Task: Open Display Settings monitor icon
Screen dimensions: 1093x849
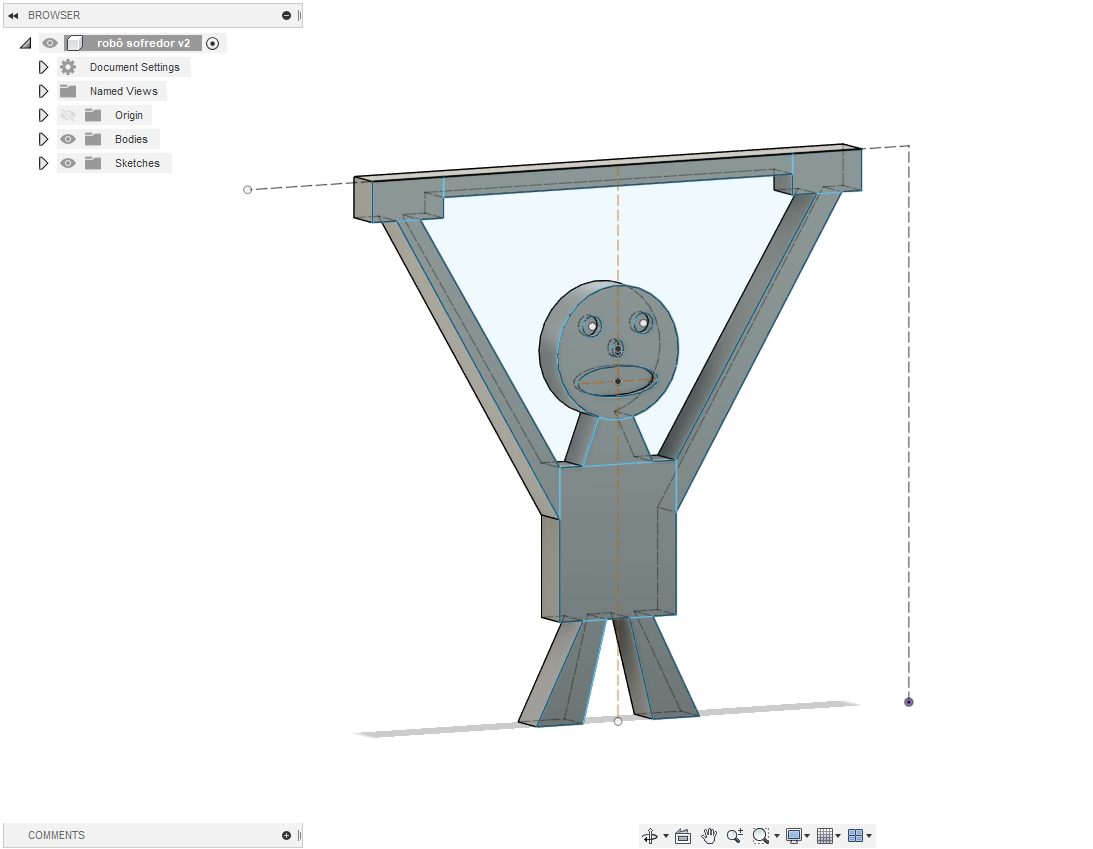Action: click(793, 836)
